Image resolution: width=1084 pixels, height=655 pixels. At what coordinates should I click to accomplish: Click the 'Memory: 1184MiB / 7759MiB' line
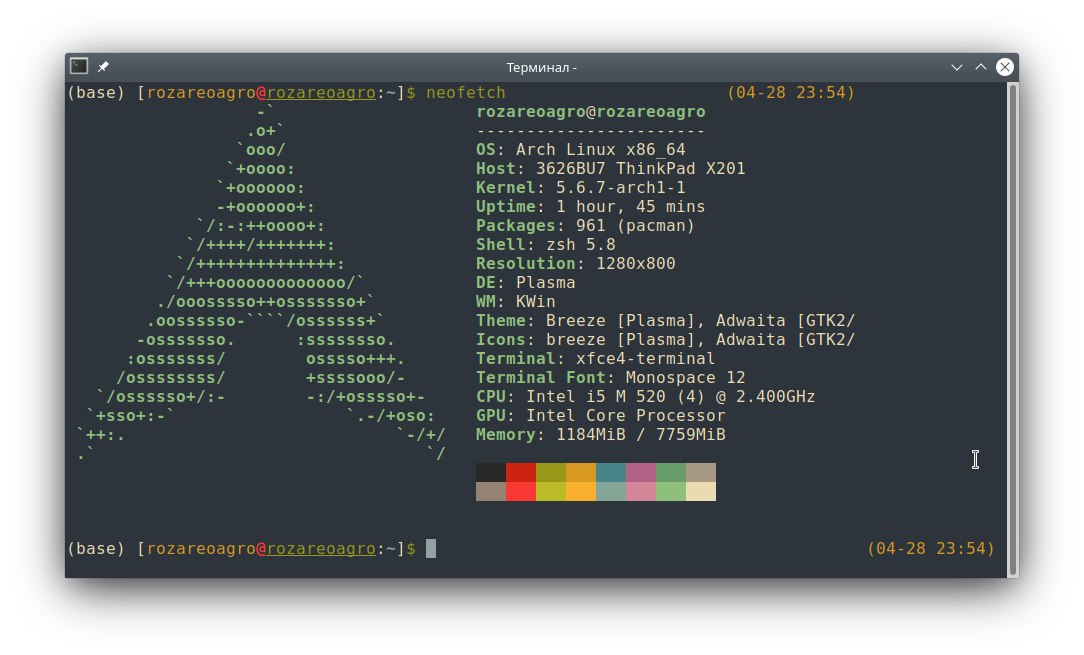(601, 435)
